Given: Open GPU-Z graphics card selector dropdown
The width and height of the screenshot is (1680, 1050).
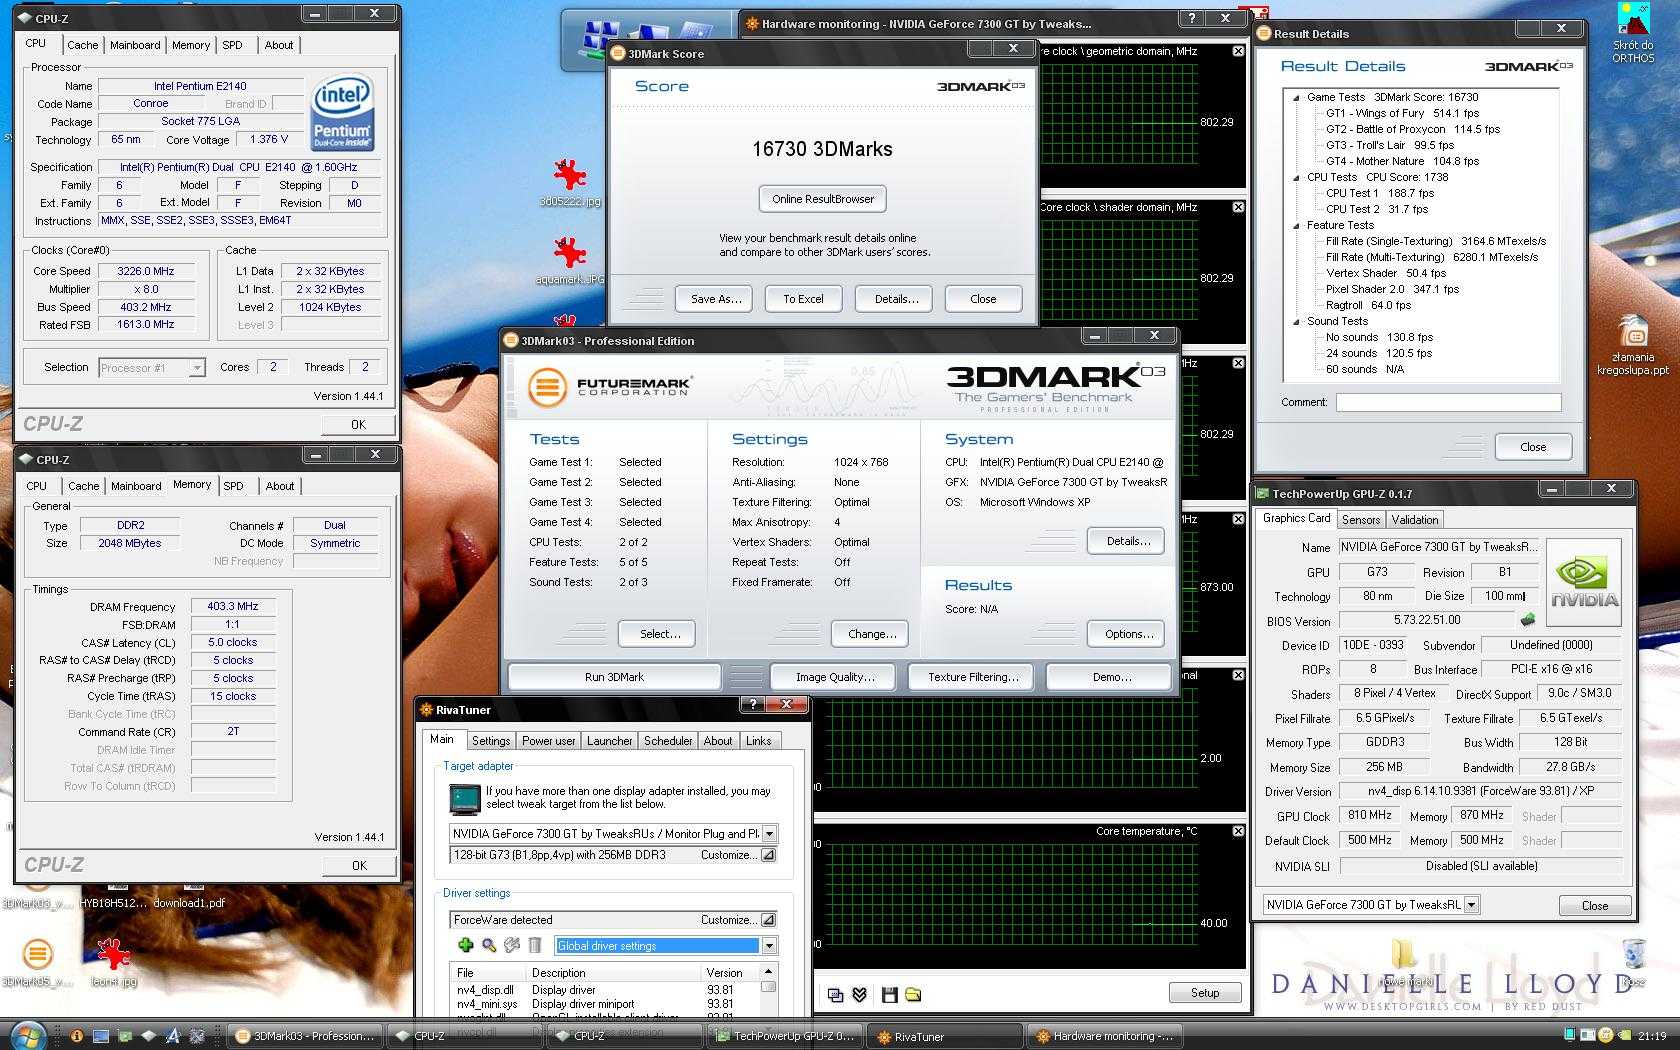Looking at the screenshot, I should pos(1471,905).
